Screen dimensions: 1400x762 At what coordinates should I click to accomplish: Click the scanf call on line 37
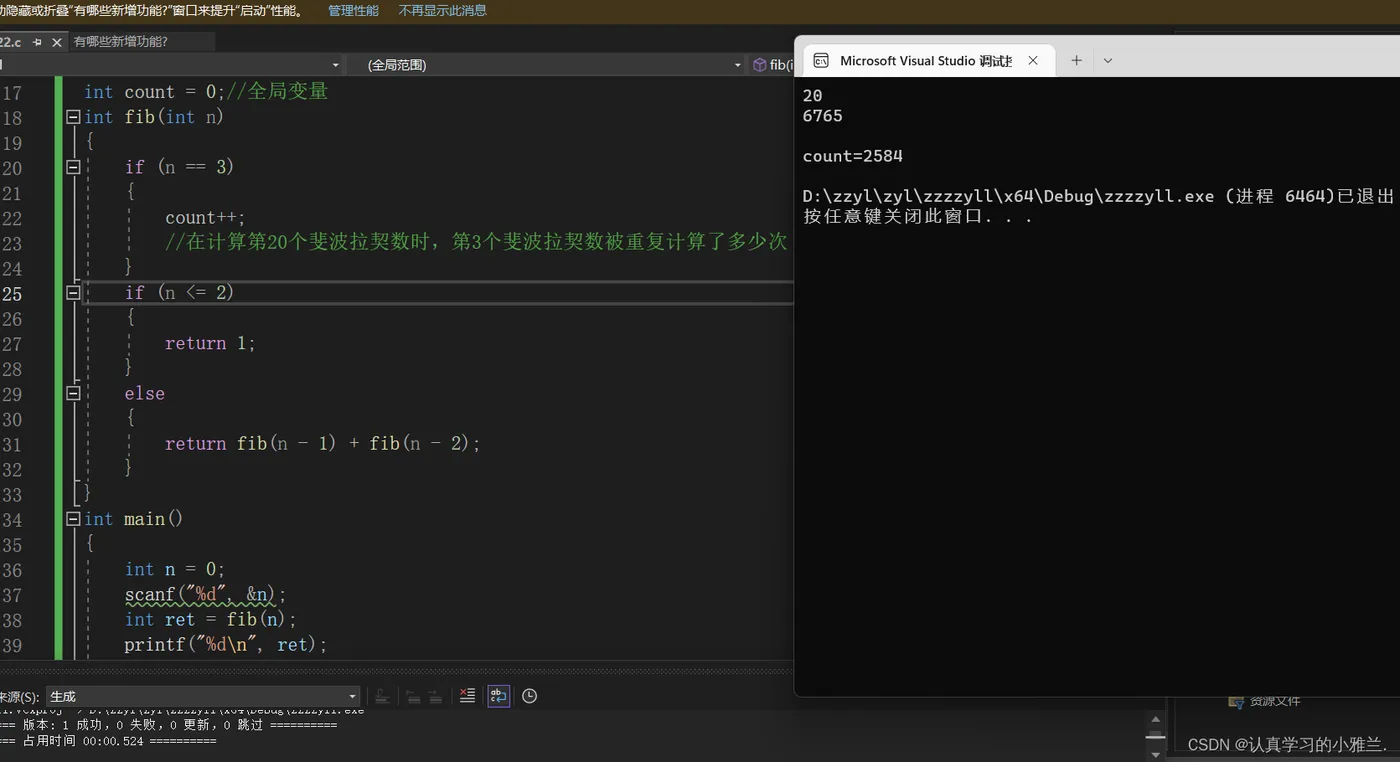tap(205, 595)
